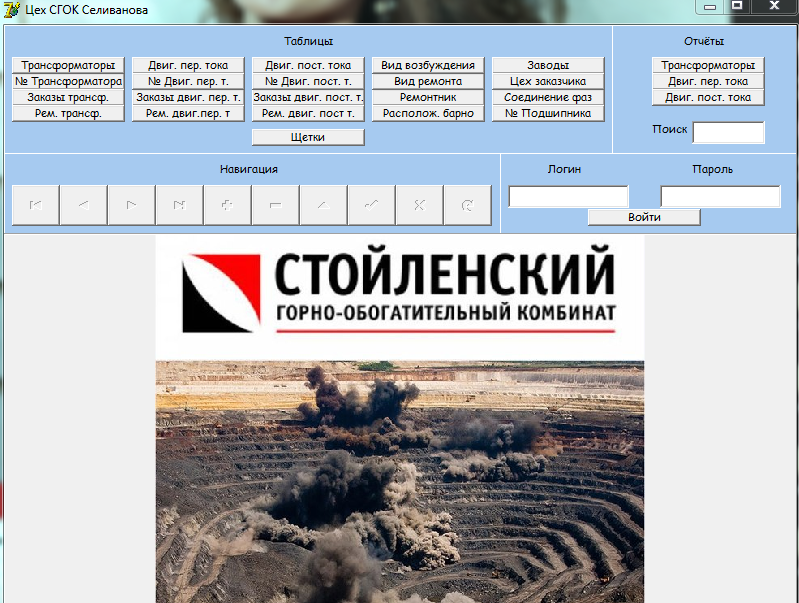Click the Войти login button
Viewport: 799px width, 603px height.
644,217
